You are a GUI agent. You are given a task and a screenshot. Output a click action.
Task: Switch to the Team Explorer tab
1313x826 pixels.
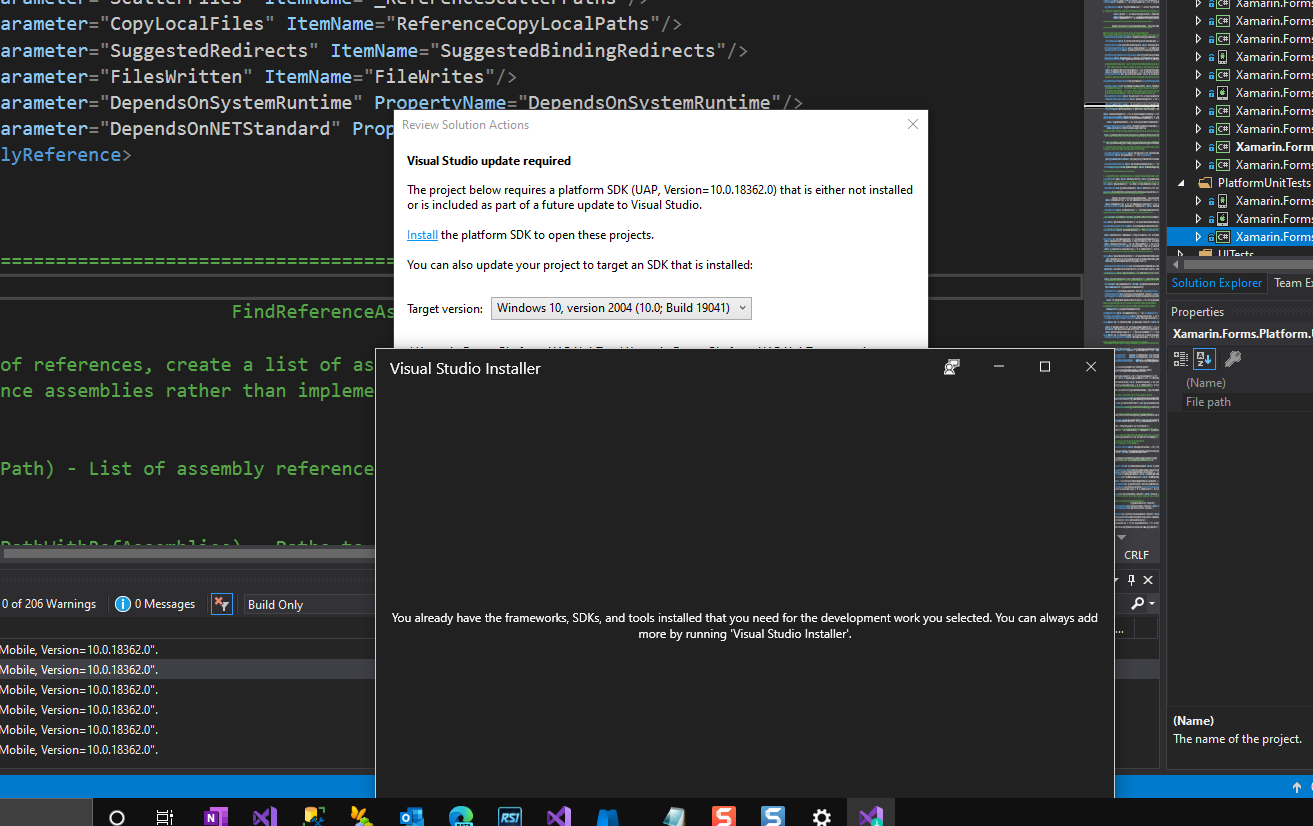pyautogui.click(x=1291, y=283)
